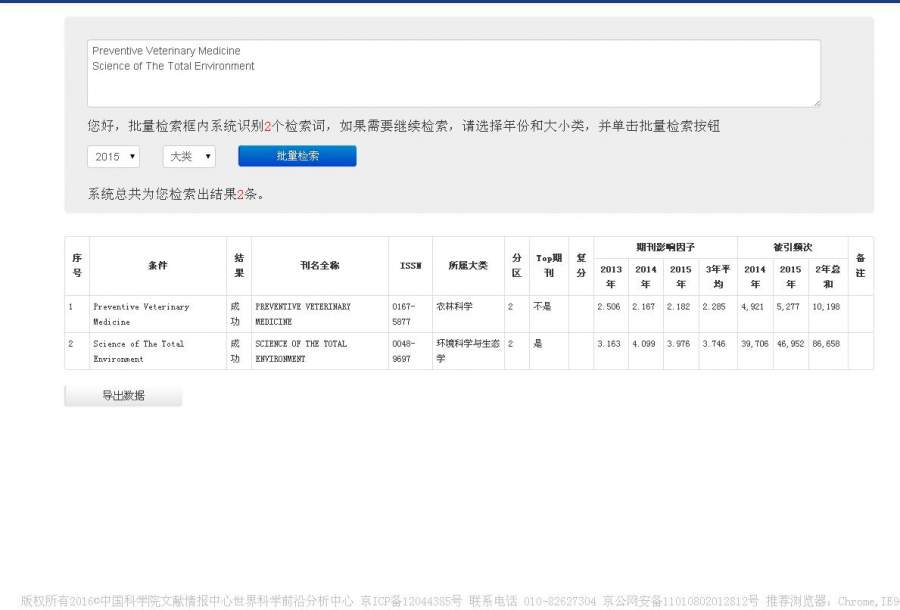Click ISSN value 0048-9697
900x610 pixels.
pos(403,351)
